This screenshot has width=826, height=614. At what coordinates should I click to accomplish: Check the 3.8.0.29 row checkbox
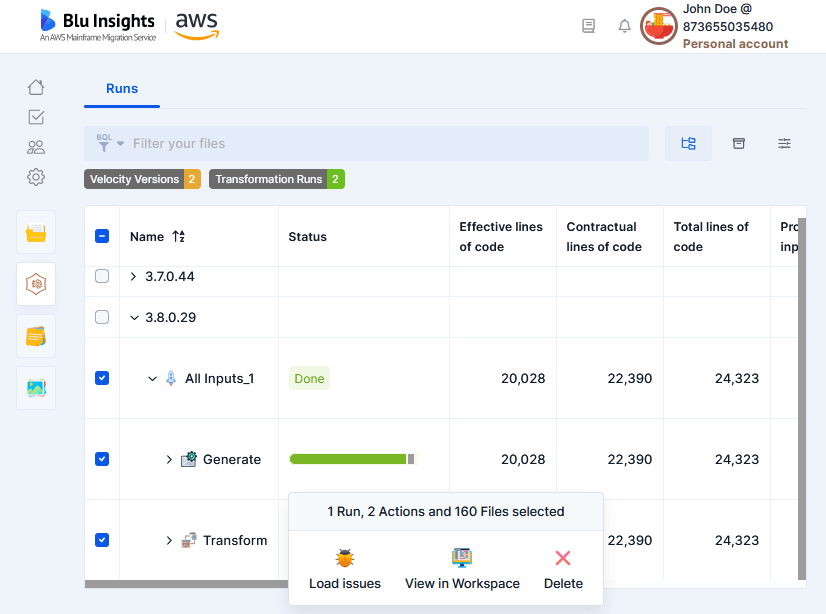(x=102, y=317)
